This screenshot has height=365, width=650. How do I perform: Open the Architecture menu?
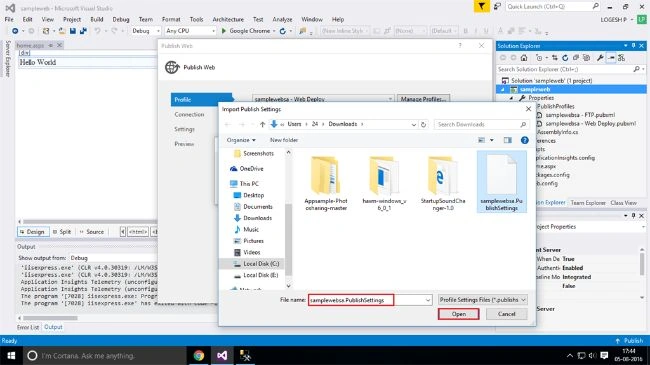pos(228,19)
